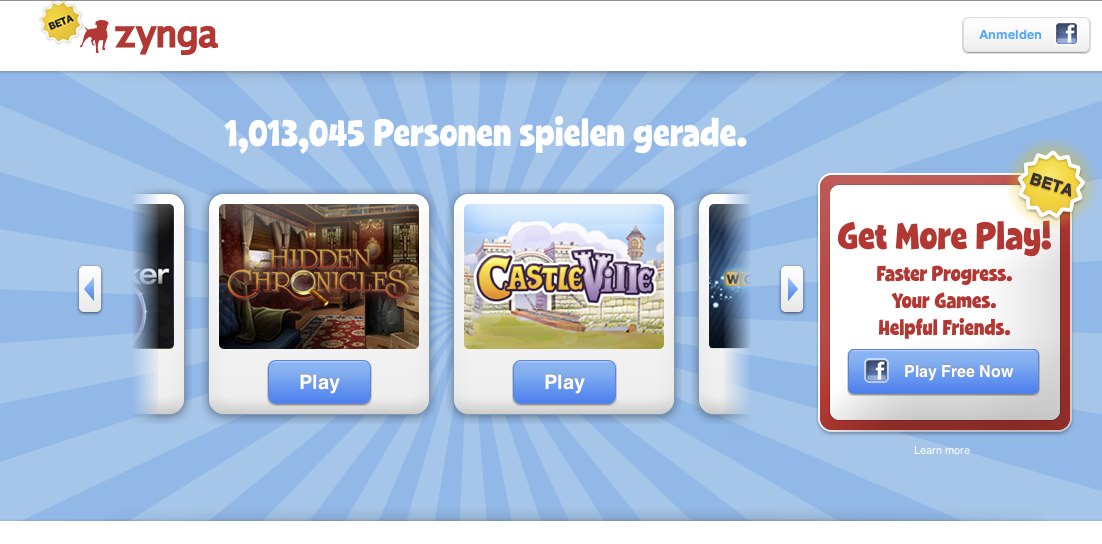This screenshot has width=1102, height=544.
Task: Select the partially visible game card at right
Action: pos(724,304)
